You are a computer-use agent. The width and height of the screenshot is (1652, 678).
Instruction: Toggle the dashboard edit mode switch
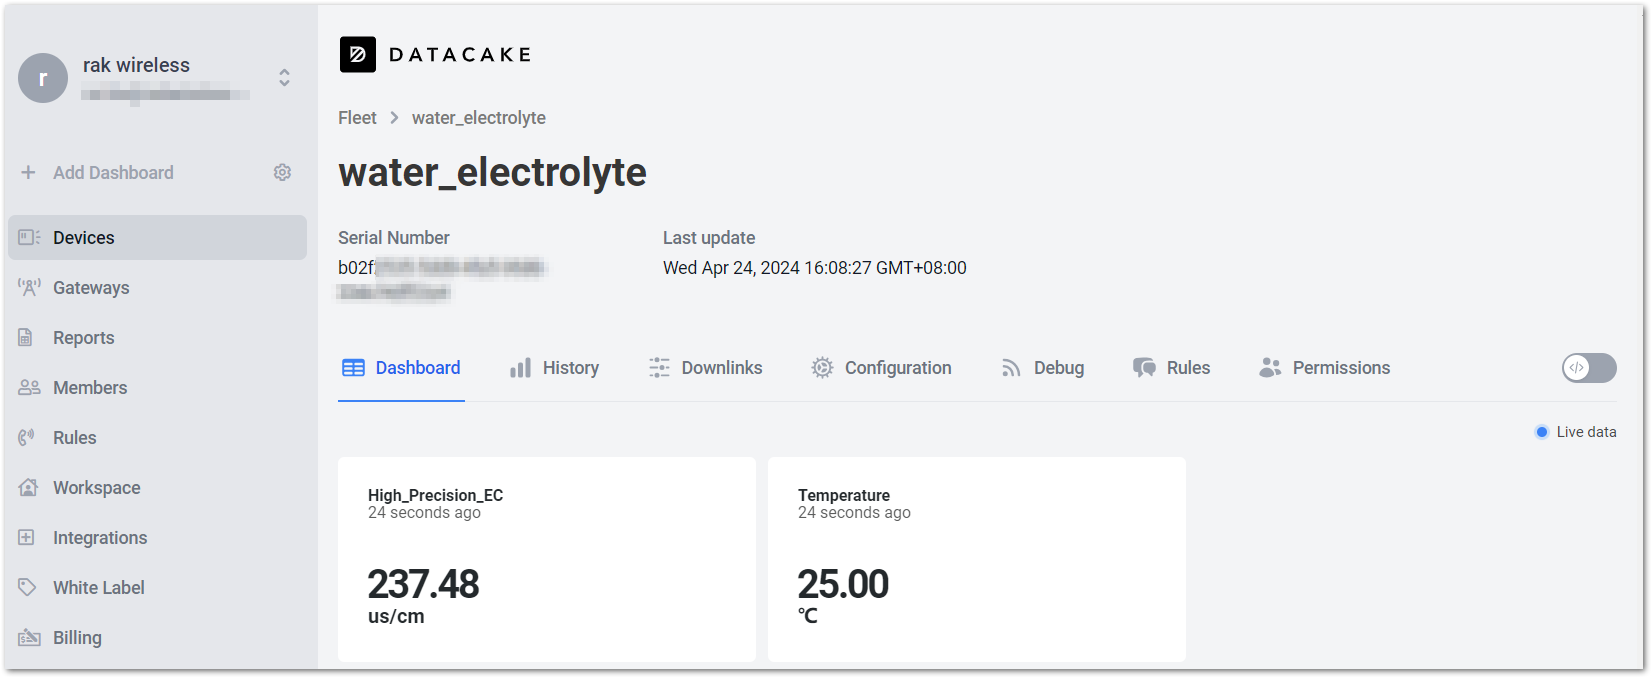[1589, 368]
